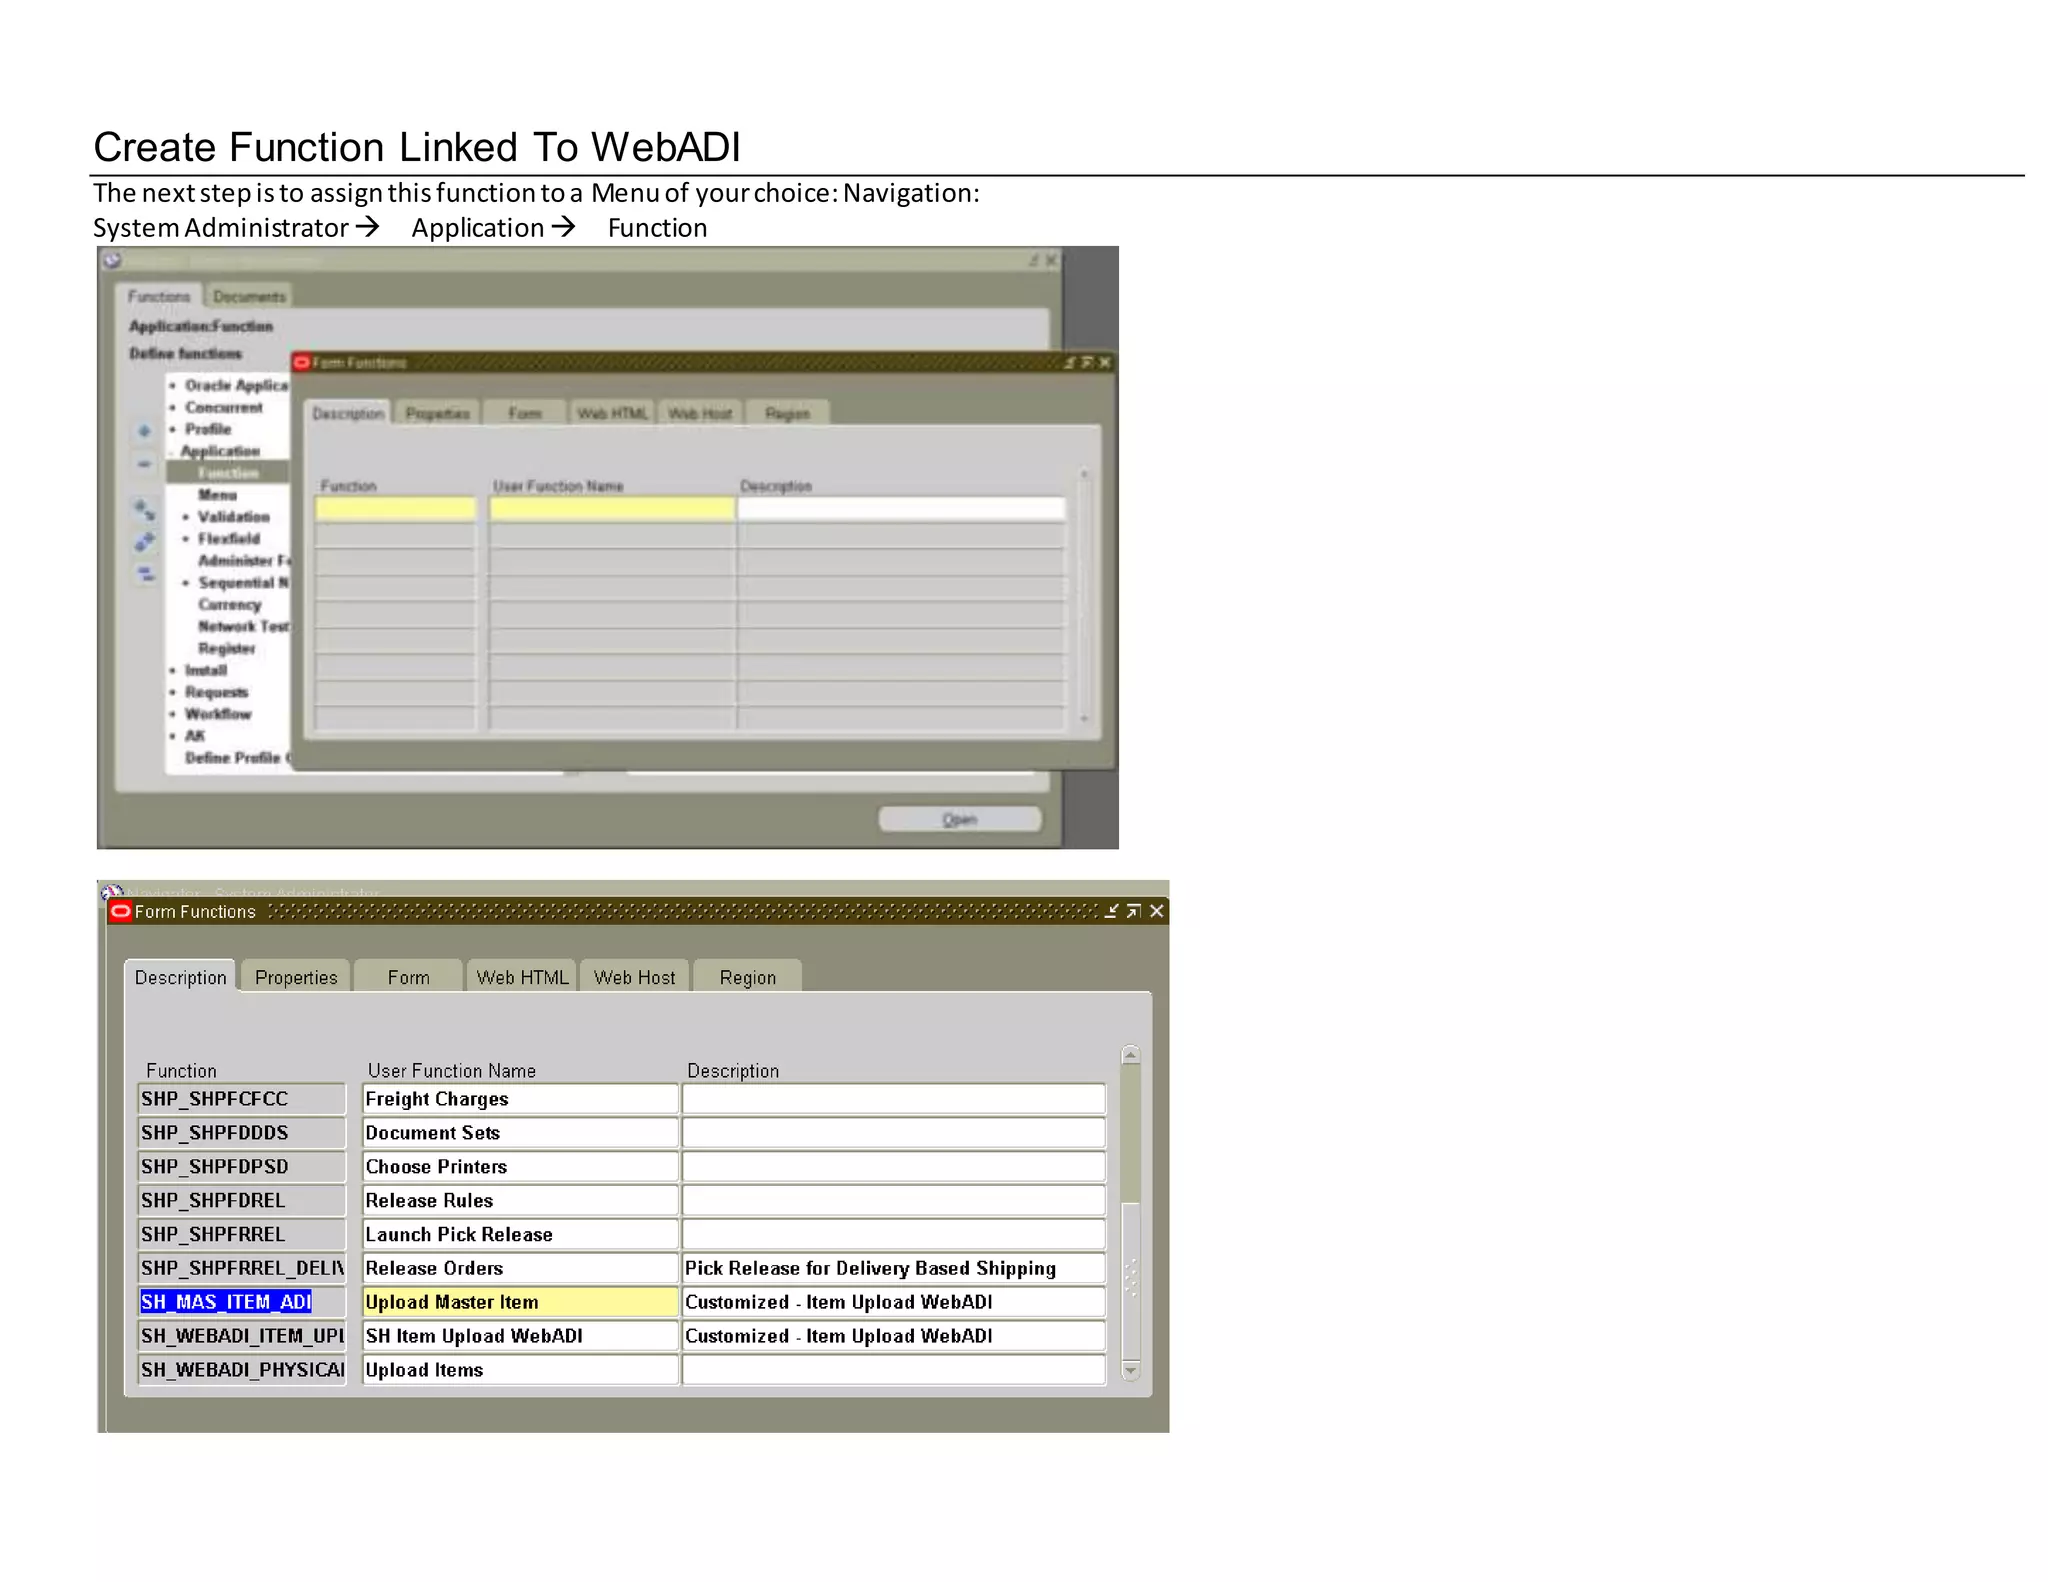The image size is (2048, 1582).
Task: Click the empty yellow User Function Name field
Action: click(x=612, y=508)
